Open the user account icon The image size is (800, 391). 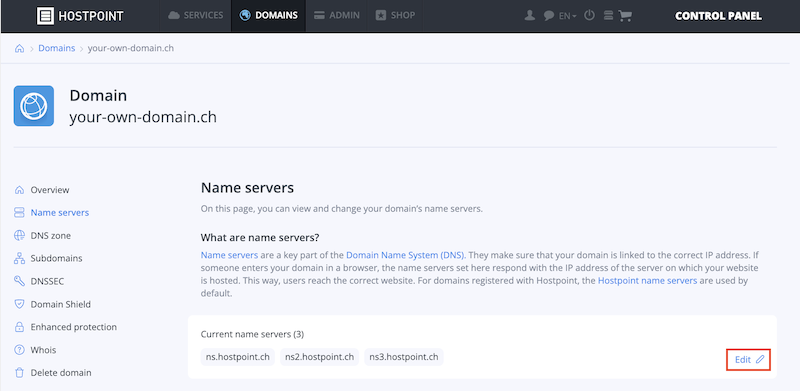pyautogui.click(x=530, y=15)
